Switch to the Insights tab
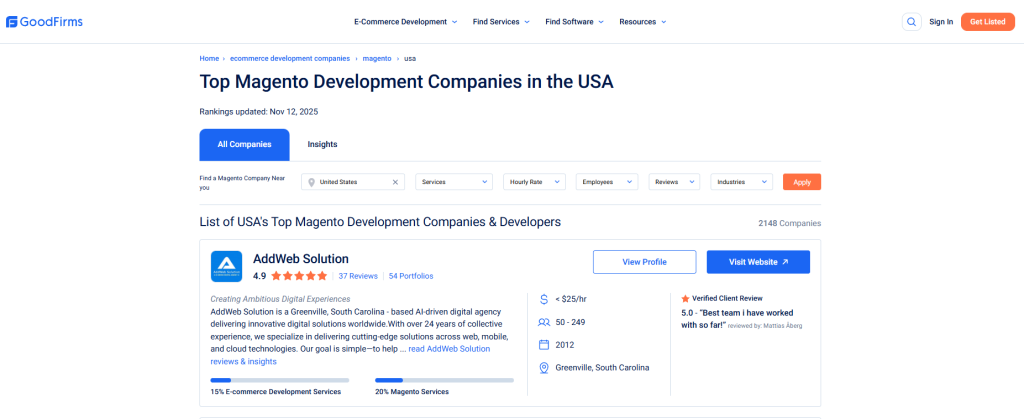Image resolution: width=1024 pixels, height=419 pixels. (x=323, y=145)
